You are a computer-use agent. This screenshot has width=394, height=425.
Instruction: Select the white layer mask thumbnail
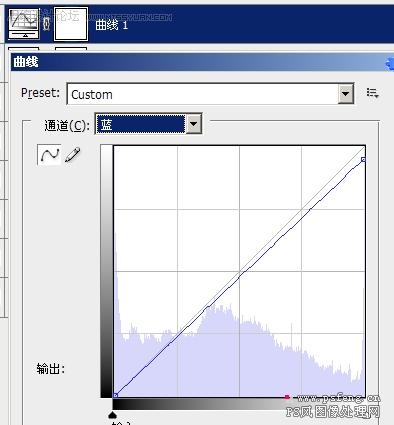[71, 24]
